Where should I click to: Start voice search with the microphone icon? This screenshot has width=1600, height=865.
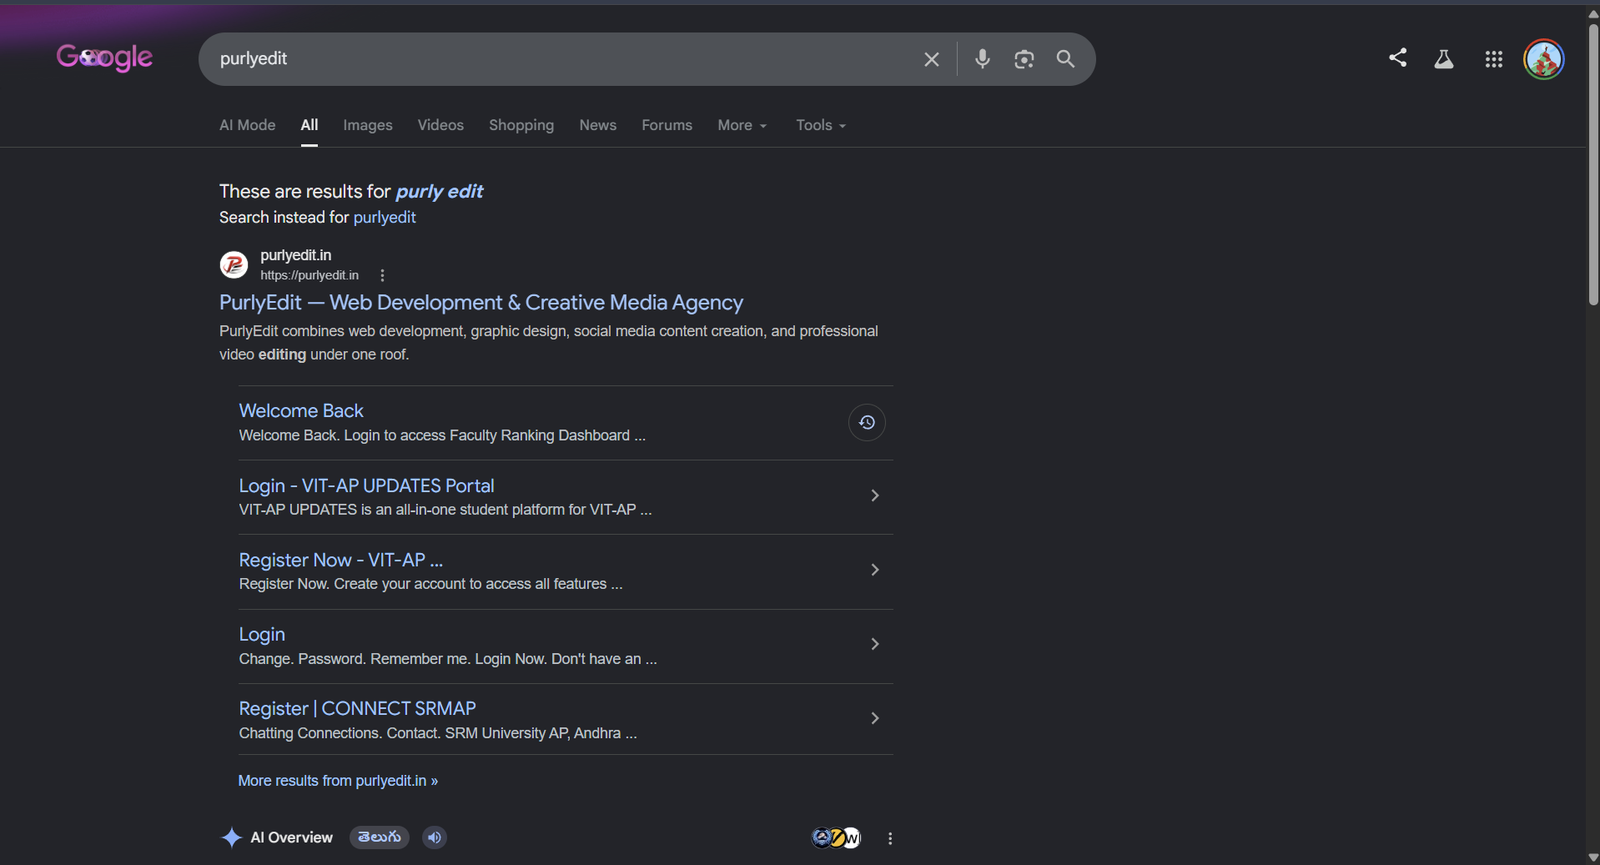click(982, 59)
